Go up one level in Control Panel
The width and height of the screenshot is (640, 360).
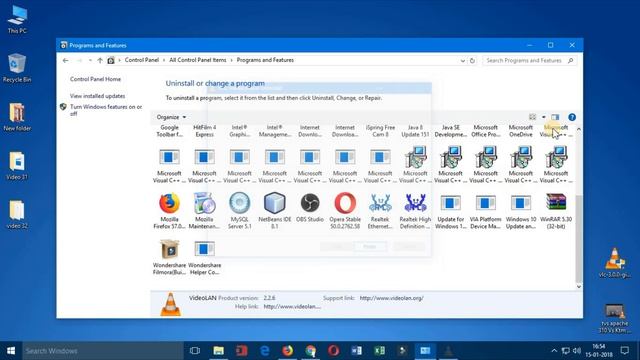coord(100,60)
